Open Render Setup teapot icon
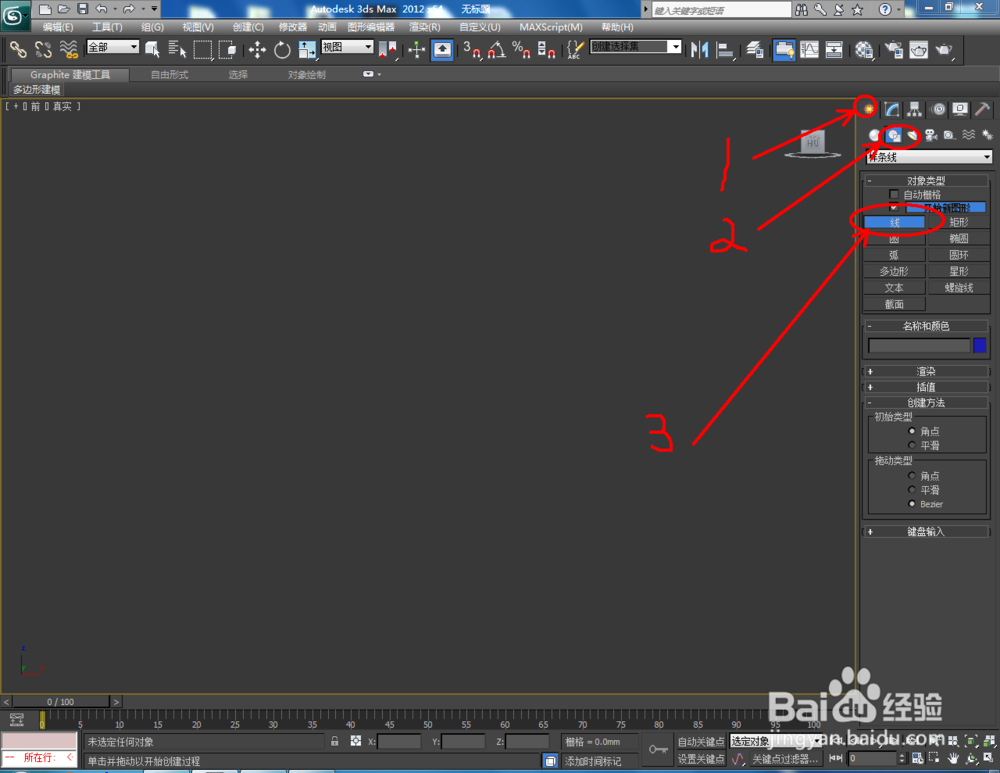The height and width of the screenshot is (773, 1000). [893, 49]
